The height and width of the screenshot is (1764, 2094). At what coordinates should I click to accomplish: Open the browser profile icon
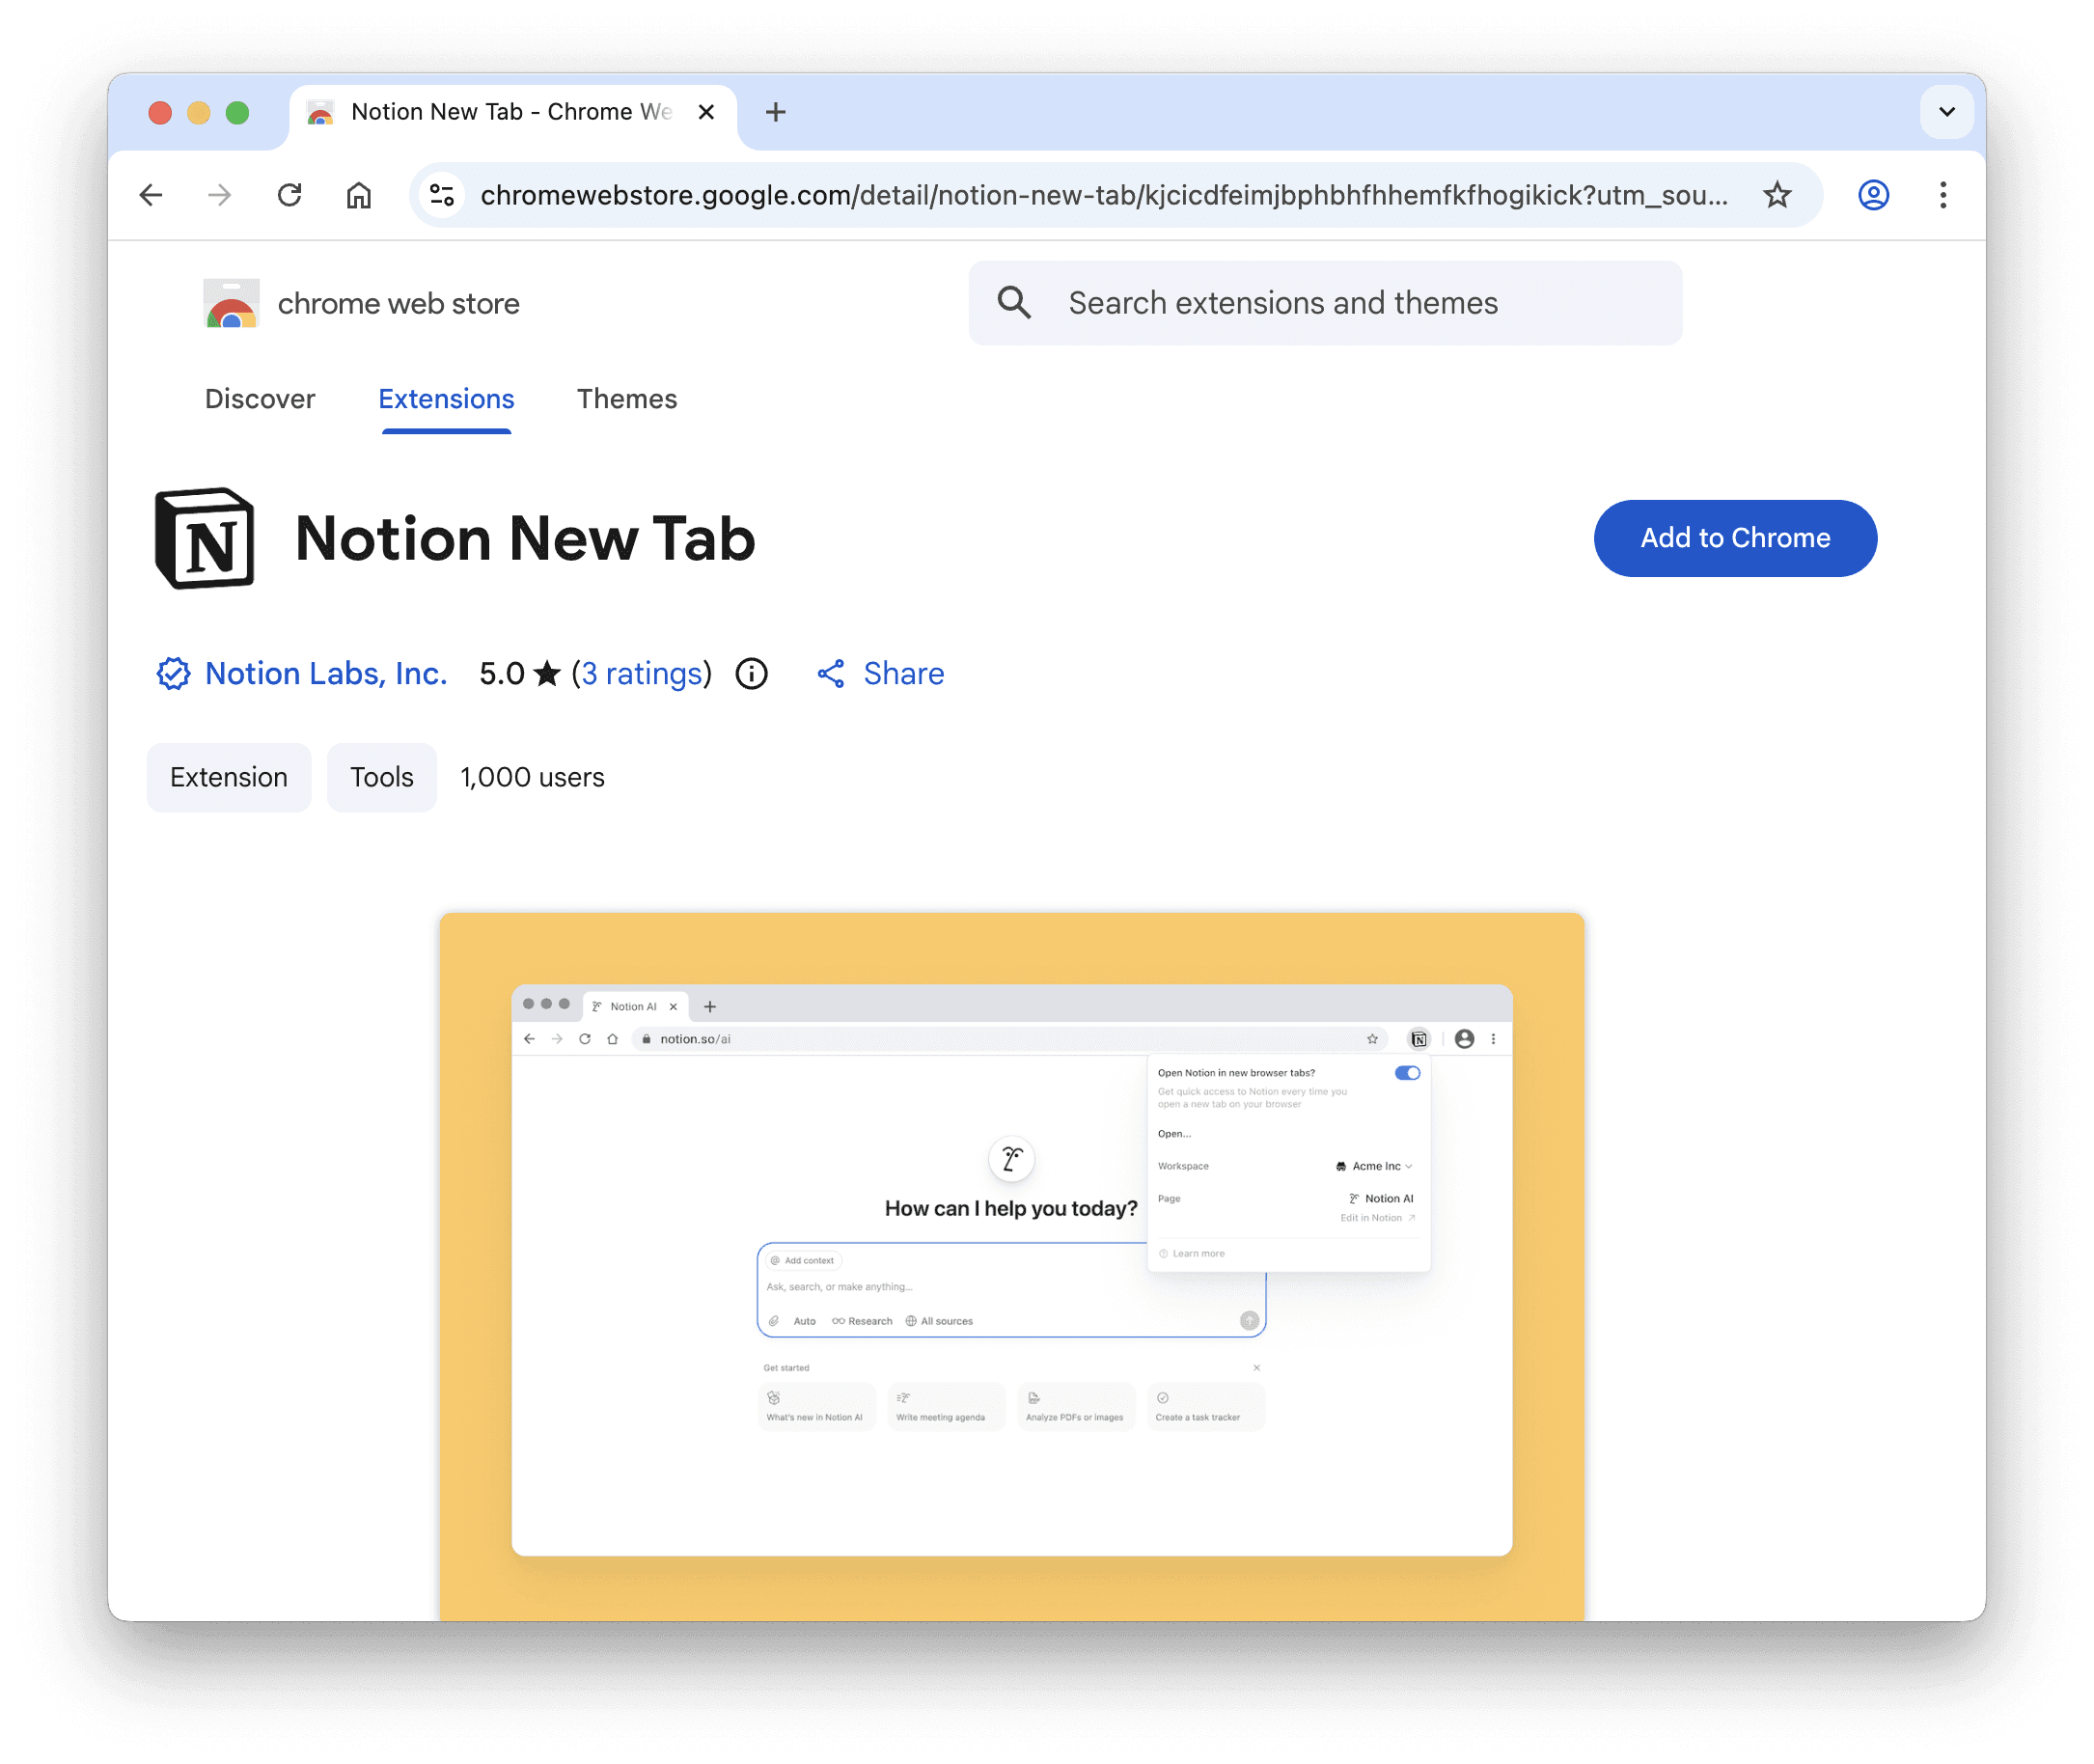coord(1873,195)
